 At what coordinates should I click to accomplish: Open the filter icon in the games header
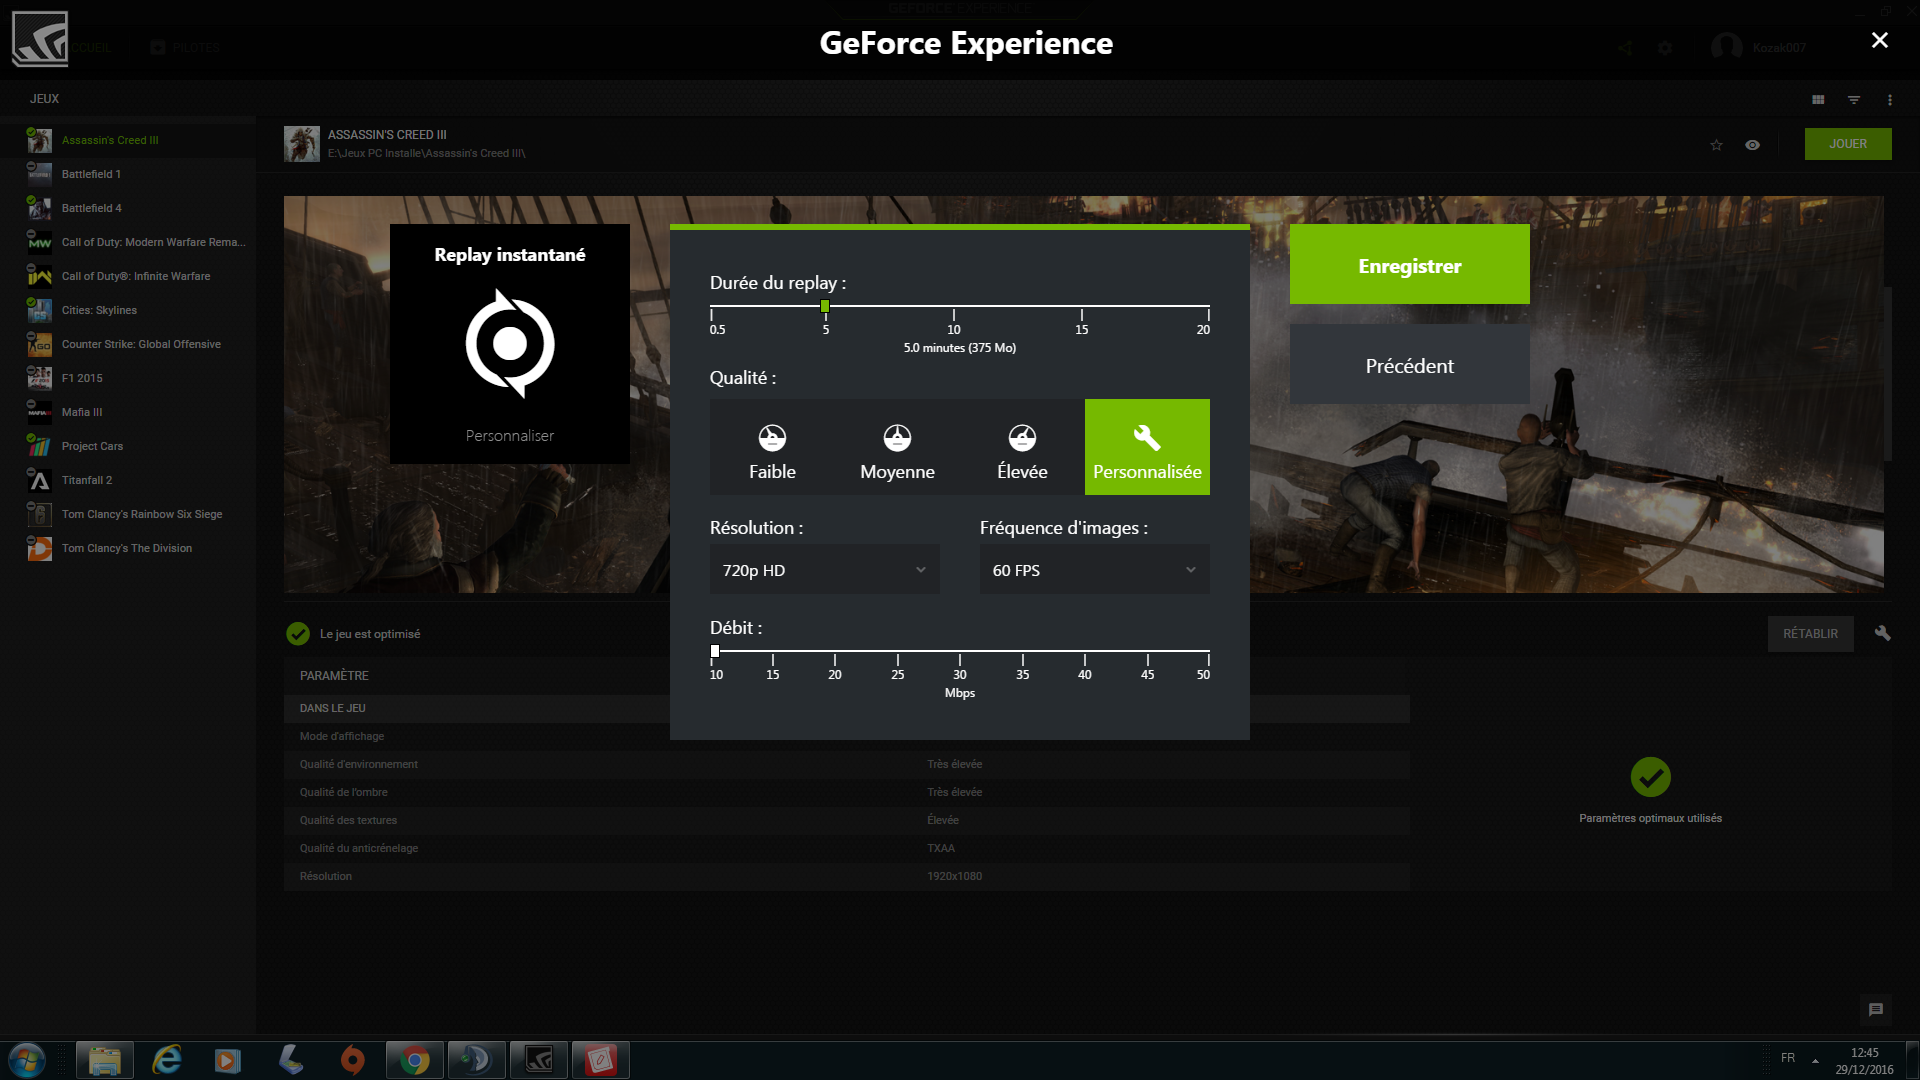[x=1854, y=100]
